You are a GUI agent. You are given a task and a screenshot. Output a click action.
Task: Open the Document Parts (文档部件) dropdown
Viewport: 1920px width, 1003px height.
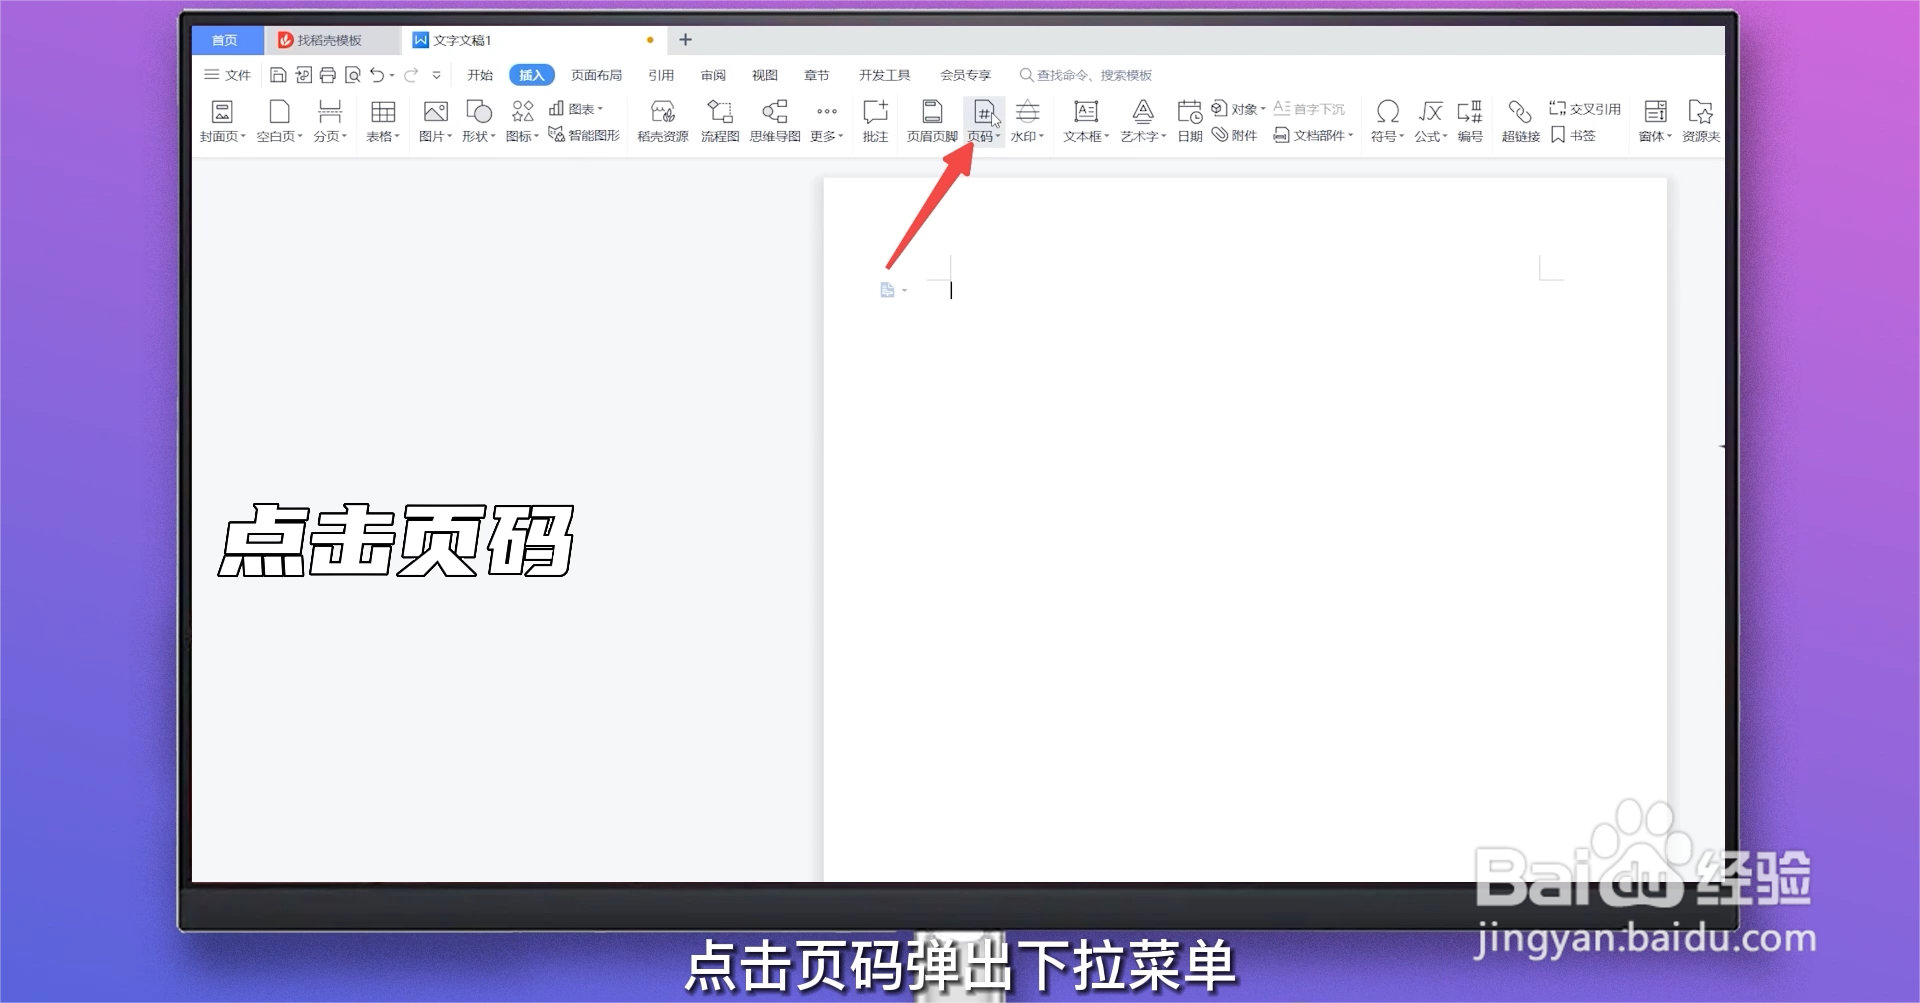point(1313,135)
